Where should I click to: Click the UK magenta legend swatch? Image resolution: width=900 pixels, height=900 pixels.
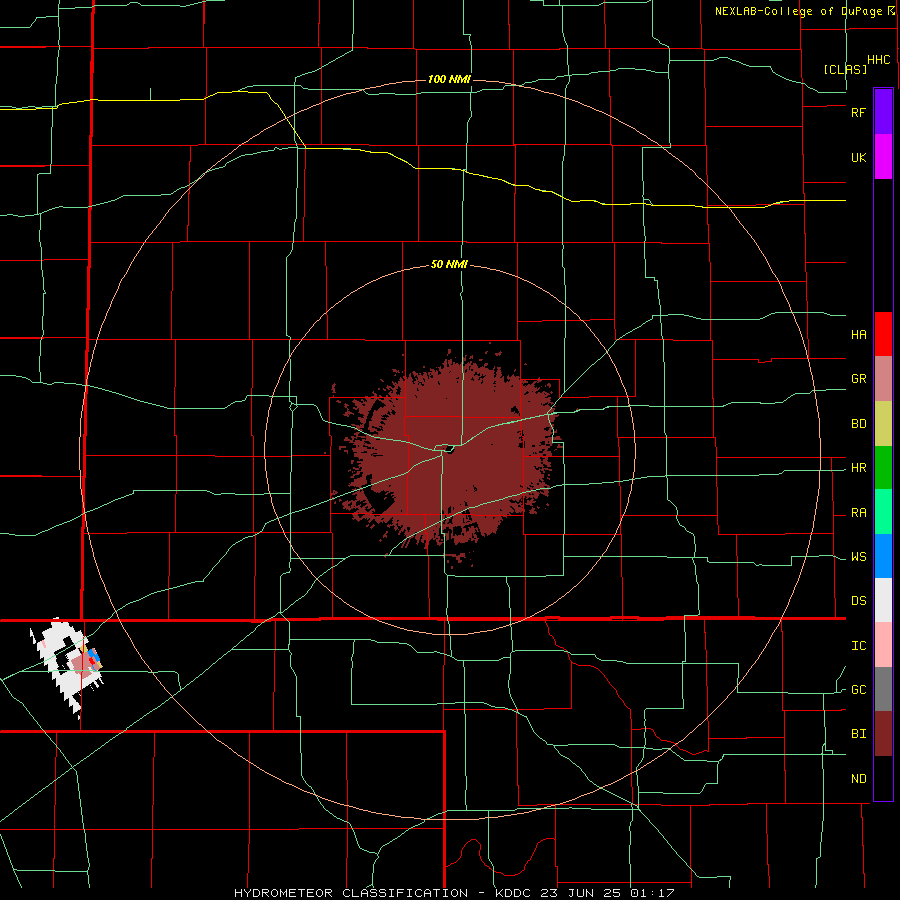tap(883, 156)
